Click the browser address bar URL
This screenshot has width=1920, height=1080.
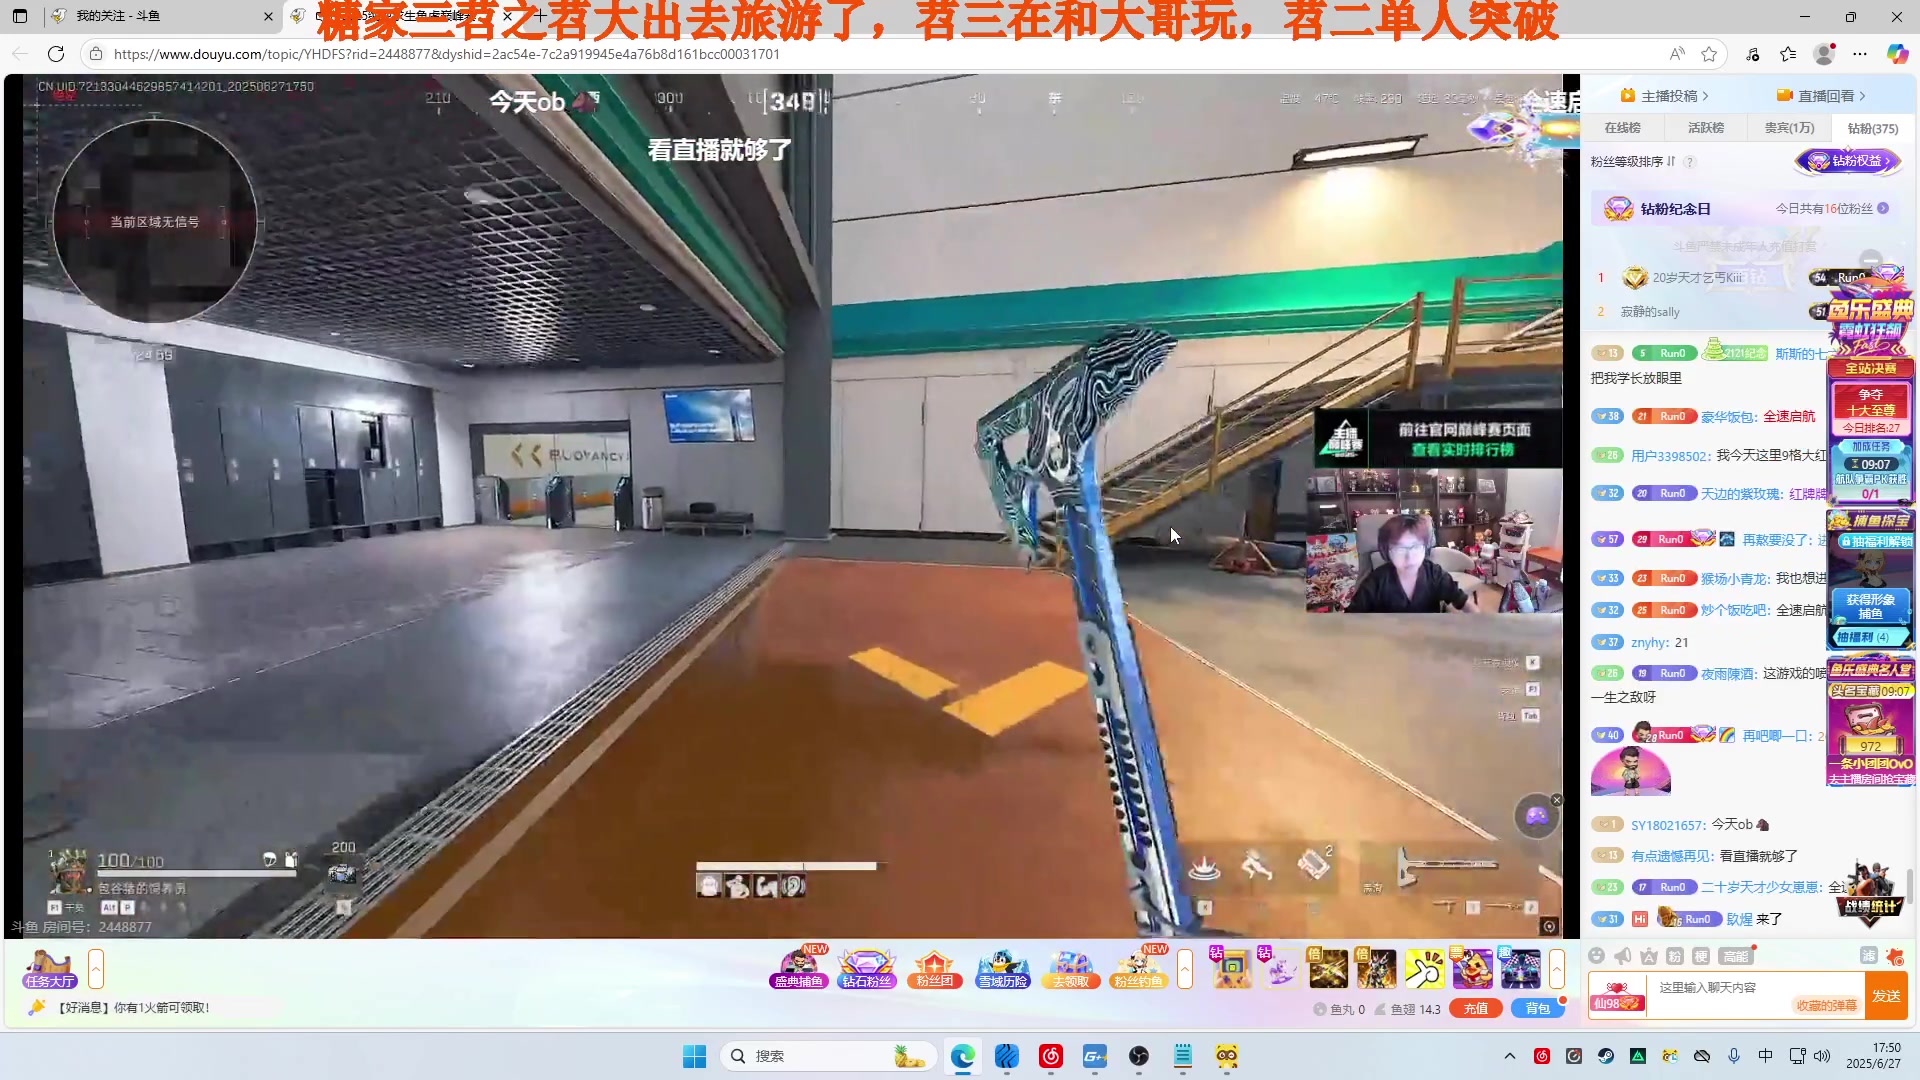pos(446,54)
